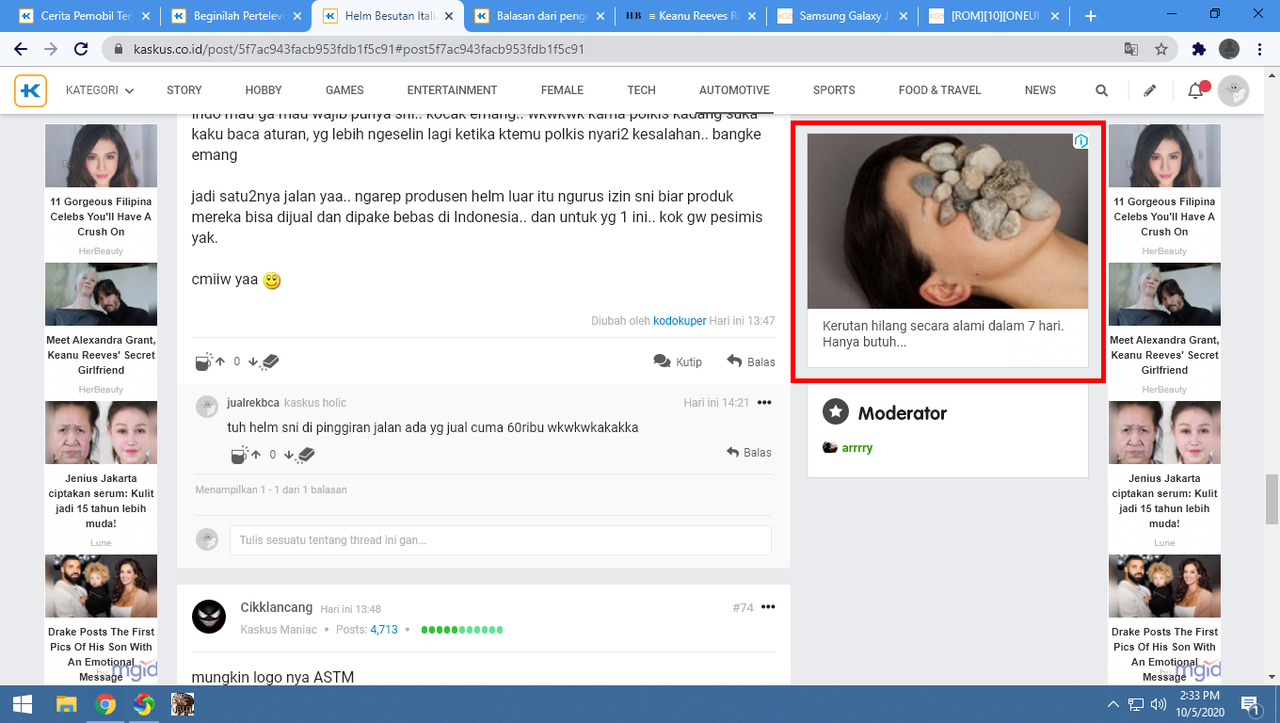Go to the STORY category
The image size is (1280, 723).
[184, 90]
